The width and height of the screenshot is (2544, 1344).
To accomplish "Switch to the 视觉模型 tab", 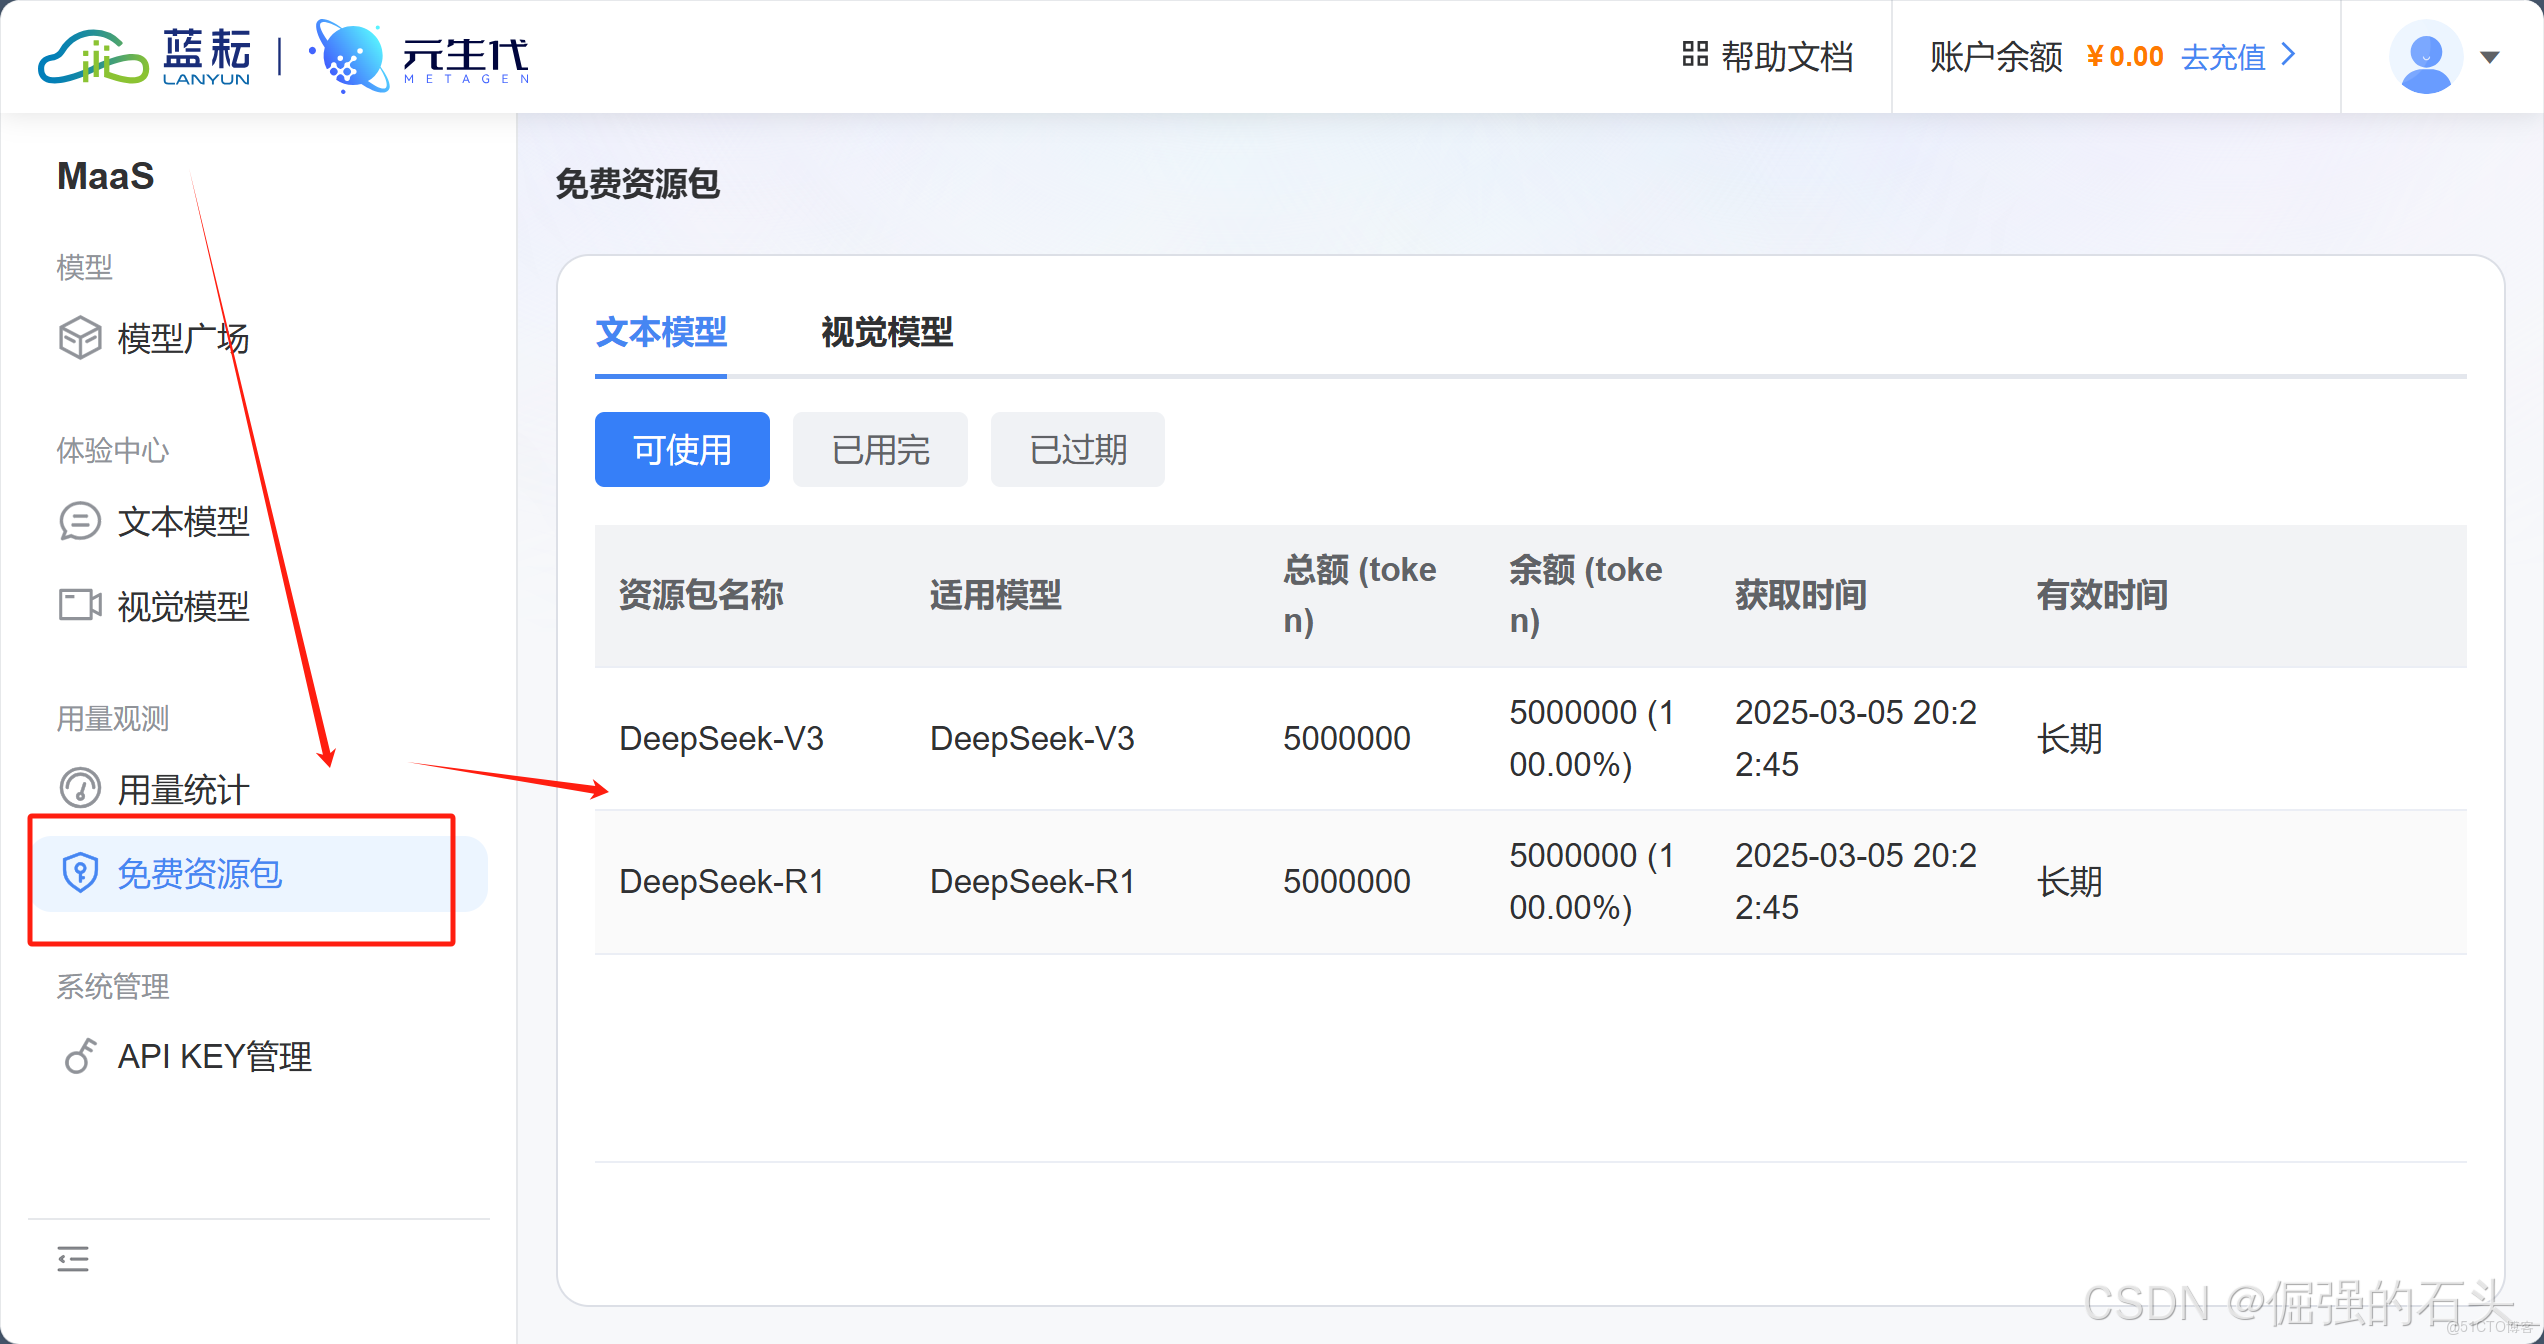I will point(886,332).
